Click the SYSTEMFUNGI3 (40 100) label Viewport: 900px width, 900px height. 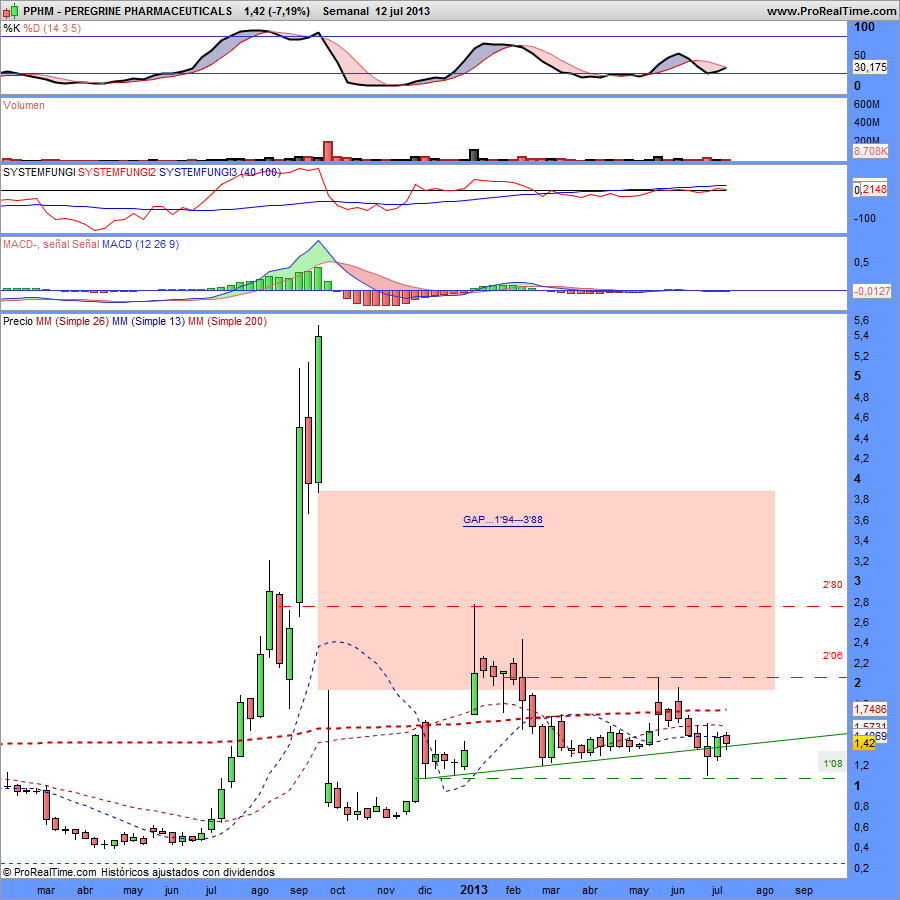pyautogui.click(x=220, y=172)
